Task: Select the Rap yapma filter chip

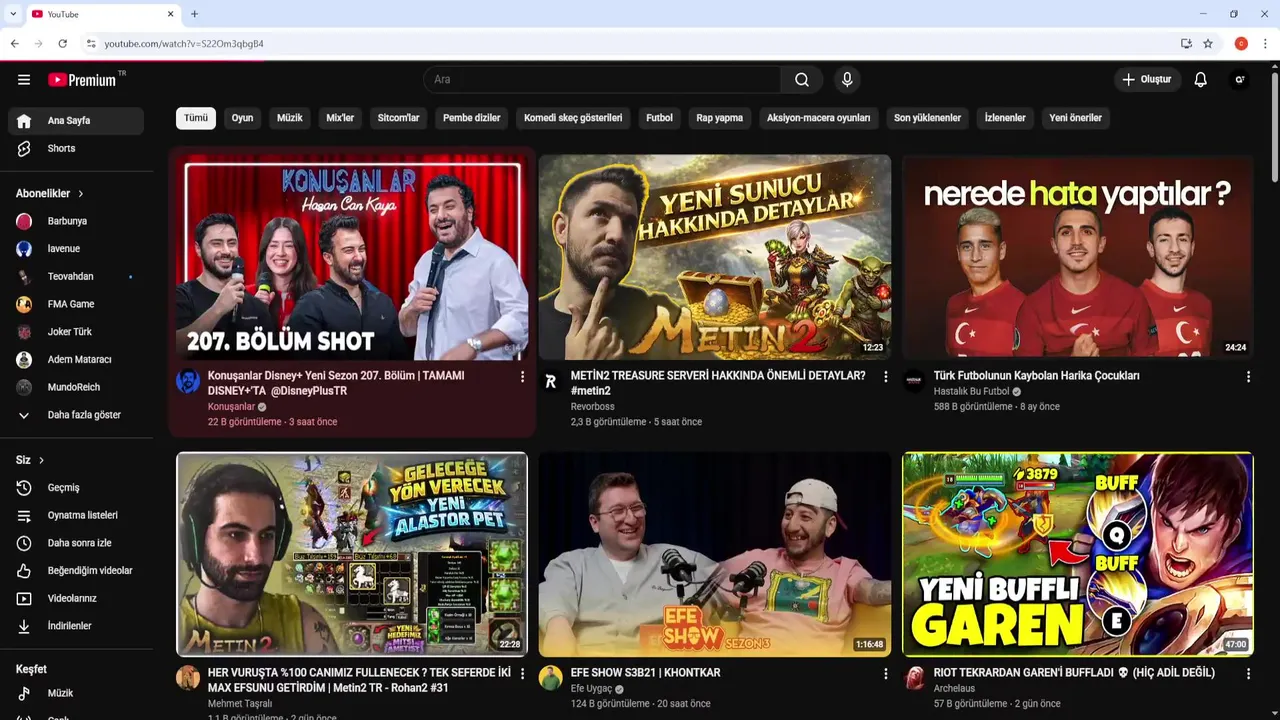Action: tap(720, 118)
